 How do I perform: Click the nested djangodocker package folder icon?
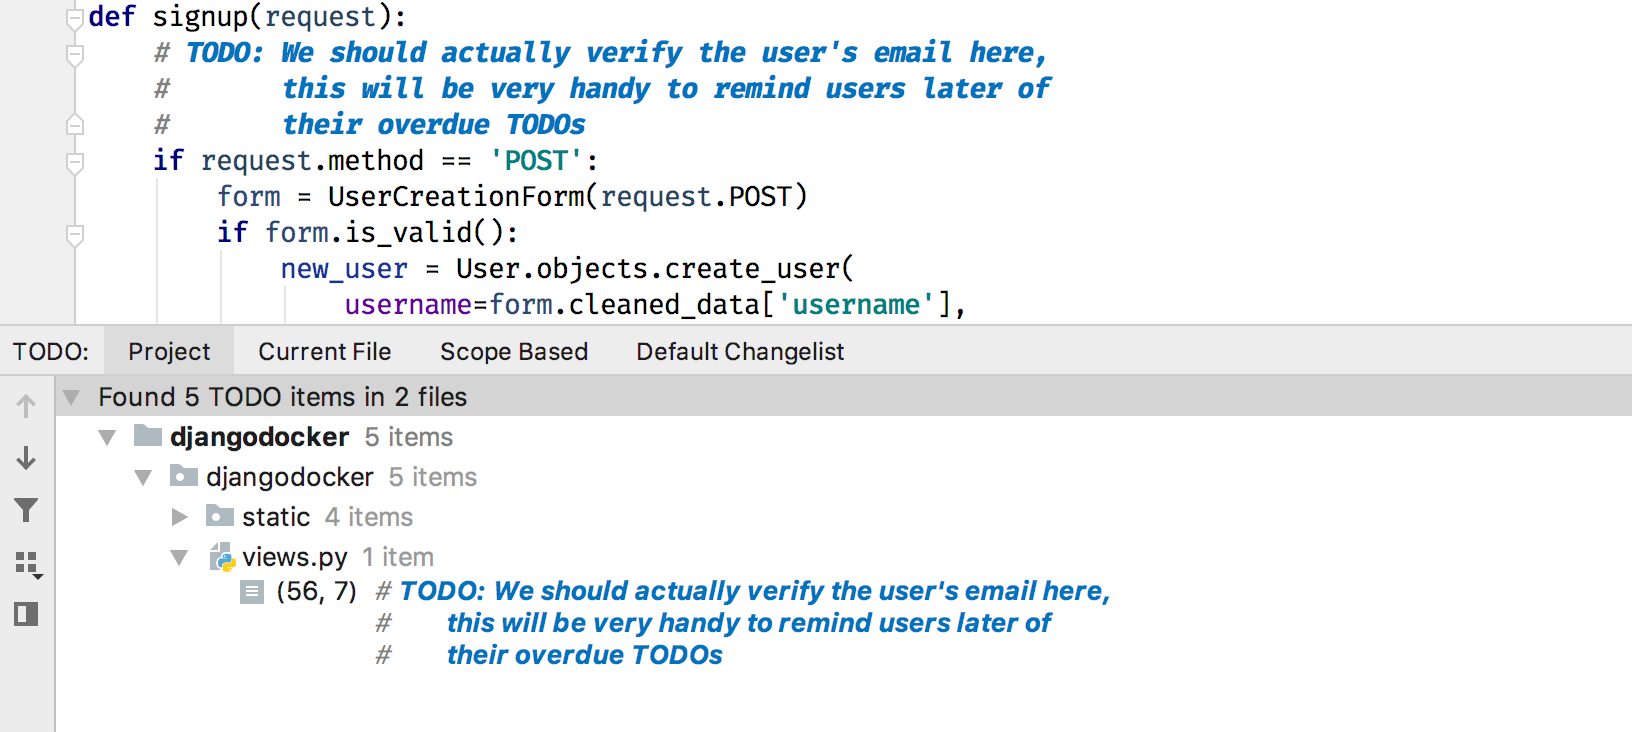(x=184, y=476)
